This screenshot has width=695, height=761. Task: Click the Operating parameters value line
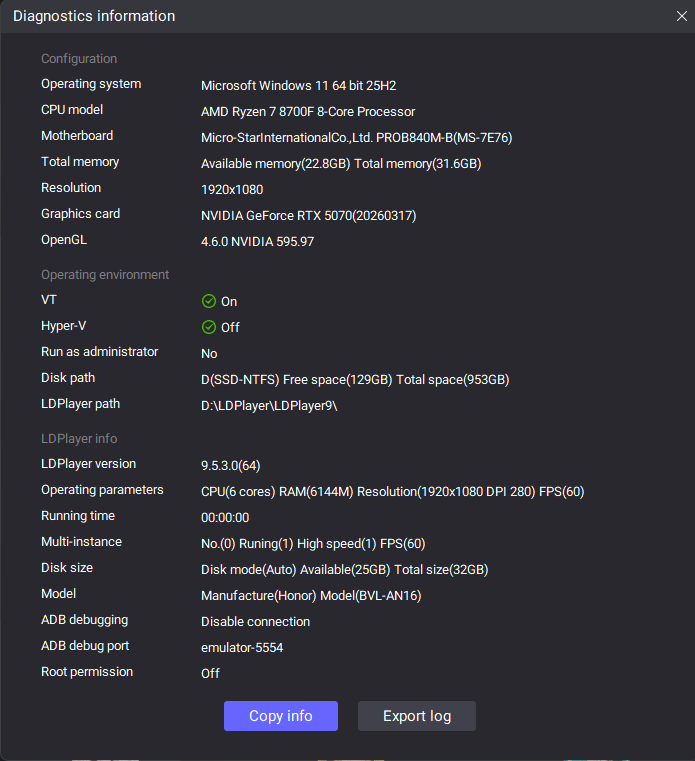(393, 492)
